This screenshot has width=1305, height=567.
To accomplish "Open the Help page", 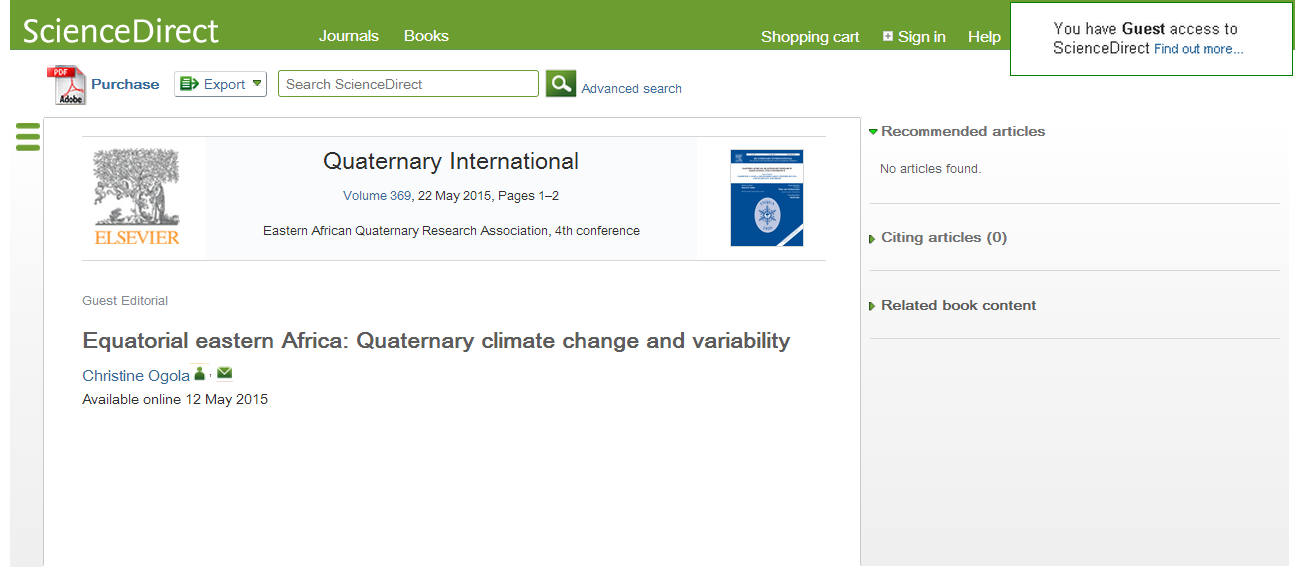I will tap(984, 37).
